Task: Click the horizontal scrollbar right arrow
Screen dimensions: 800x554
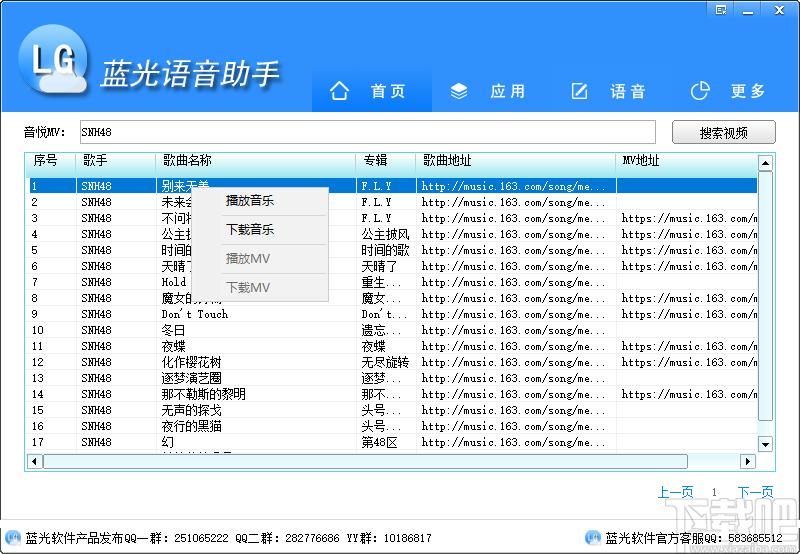Action: 747,462
